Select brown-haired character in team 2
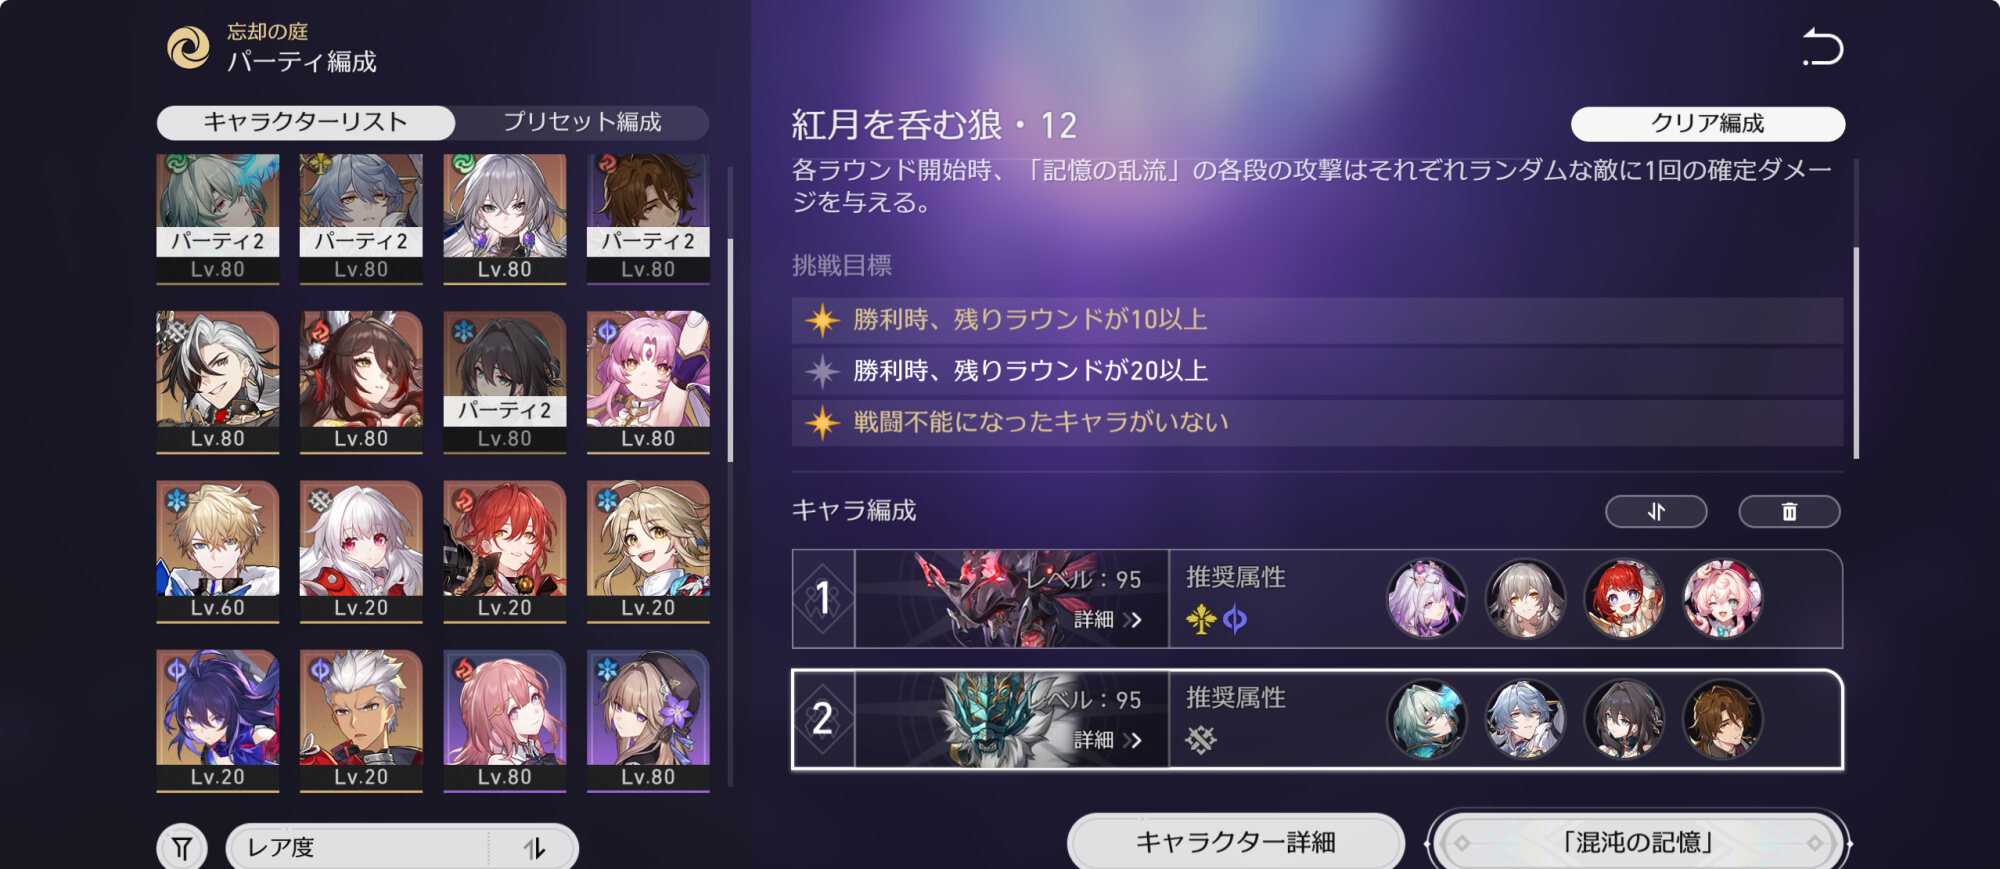2000x869 pixels. pos(1723,719)
